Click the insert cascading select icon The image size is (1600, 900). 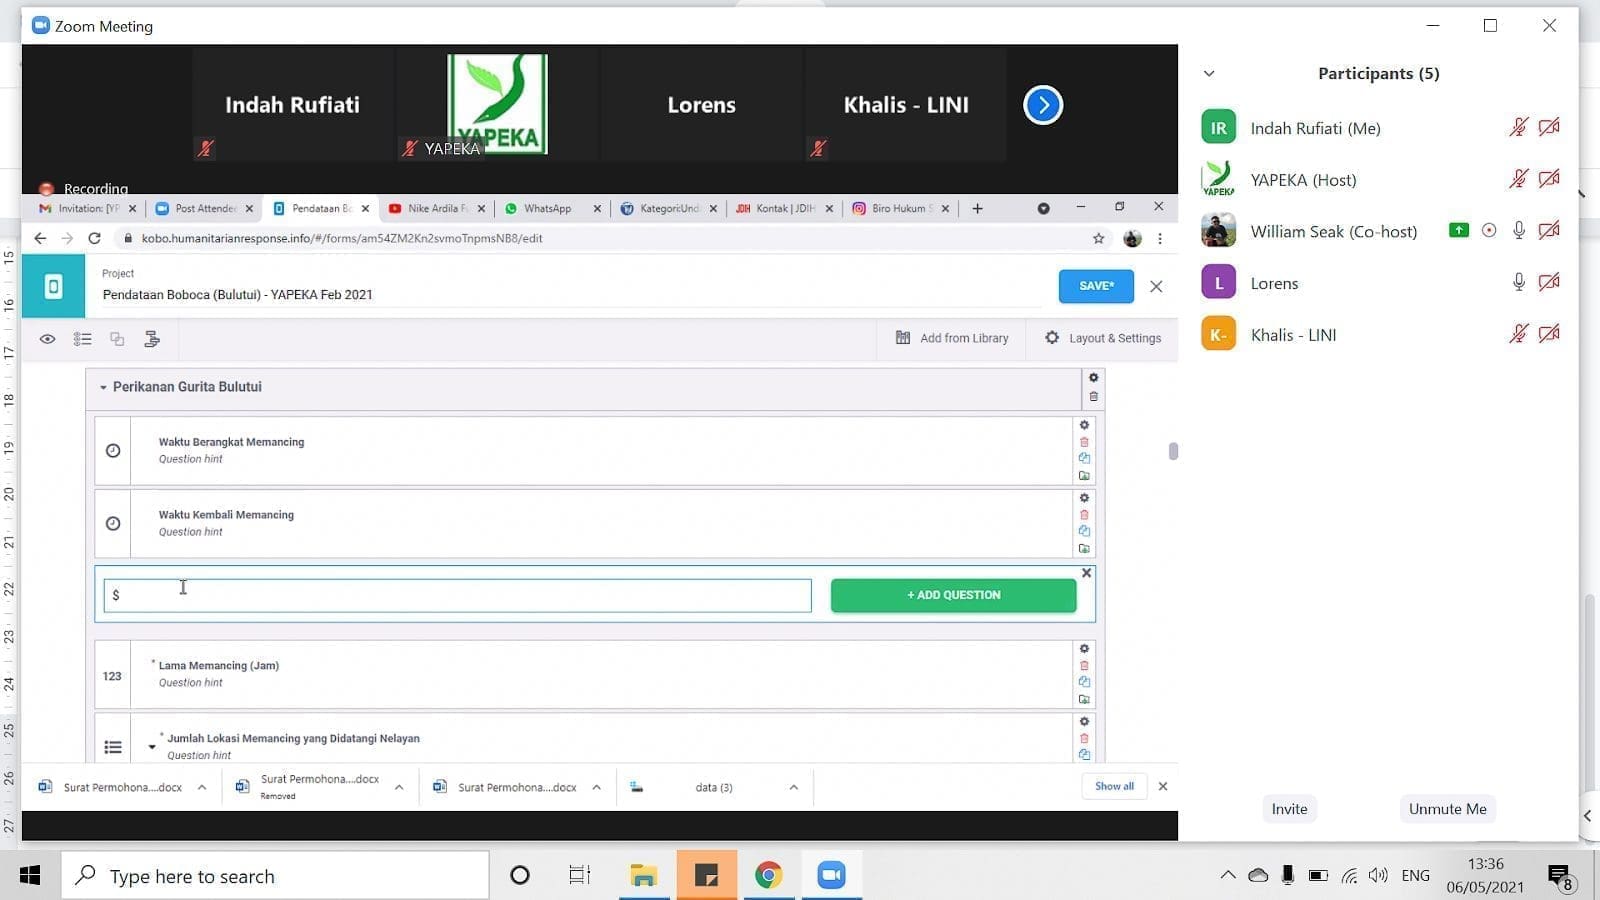(x=152, y=339)
